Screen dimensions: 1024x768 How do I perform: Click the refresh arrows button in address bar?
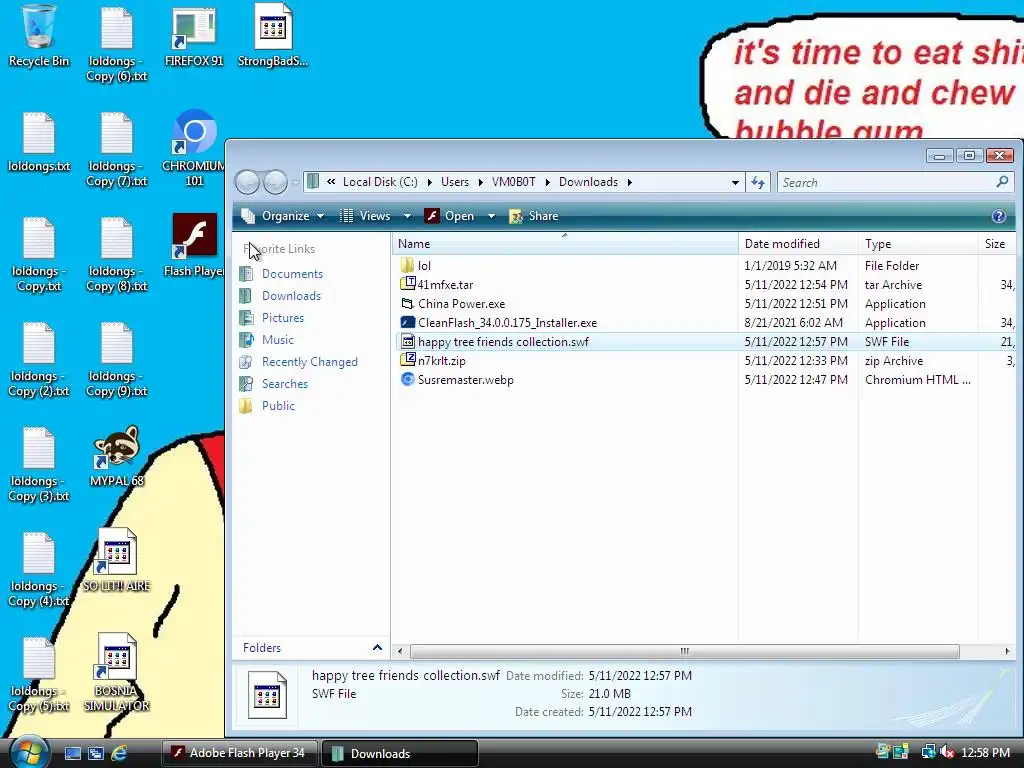pos(758,182)
